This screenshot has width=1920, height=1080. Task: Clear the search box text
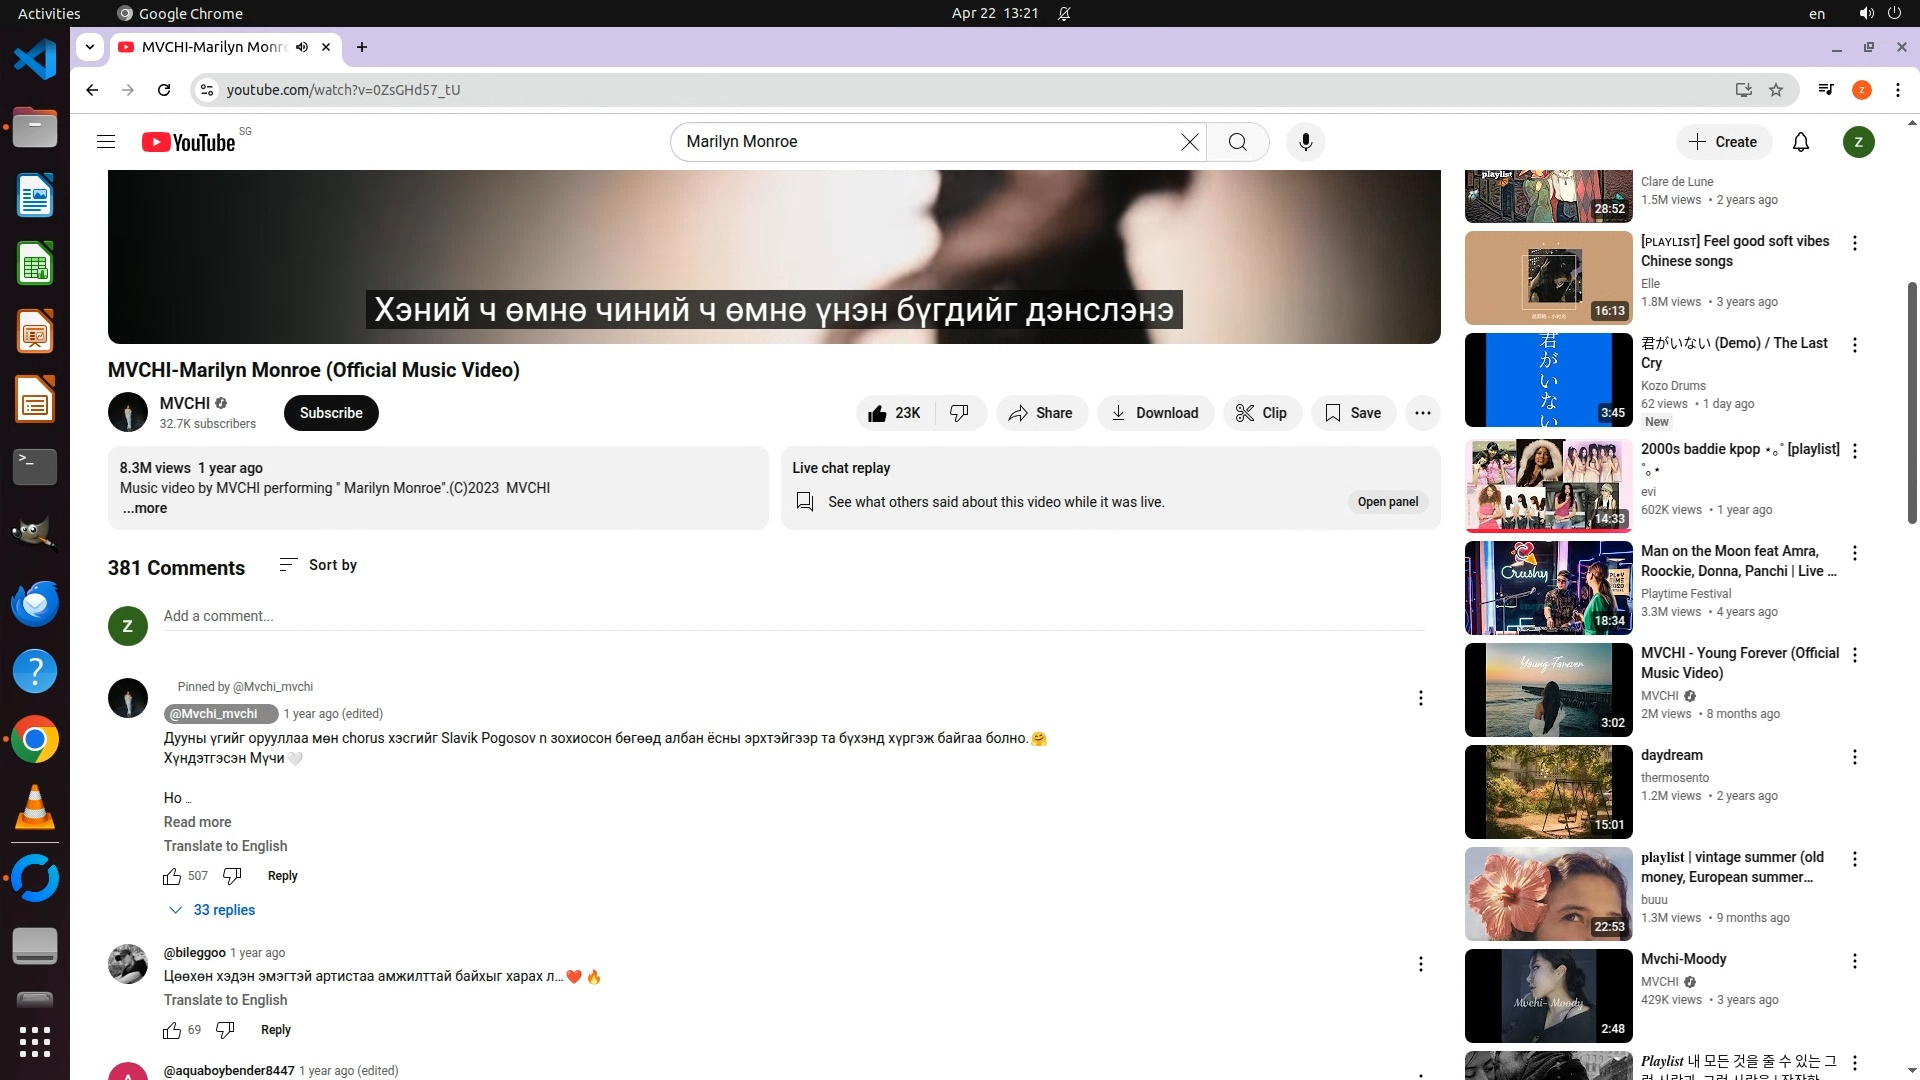coord(1189,142)
